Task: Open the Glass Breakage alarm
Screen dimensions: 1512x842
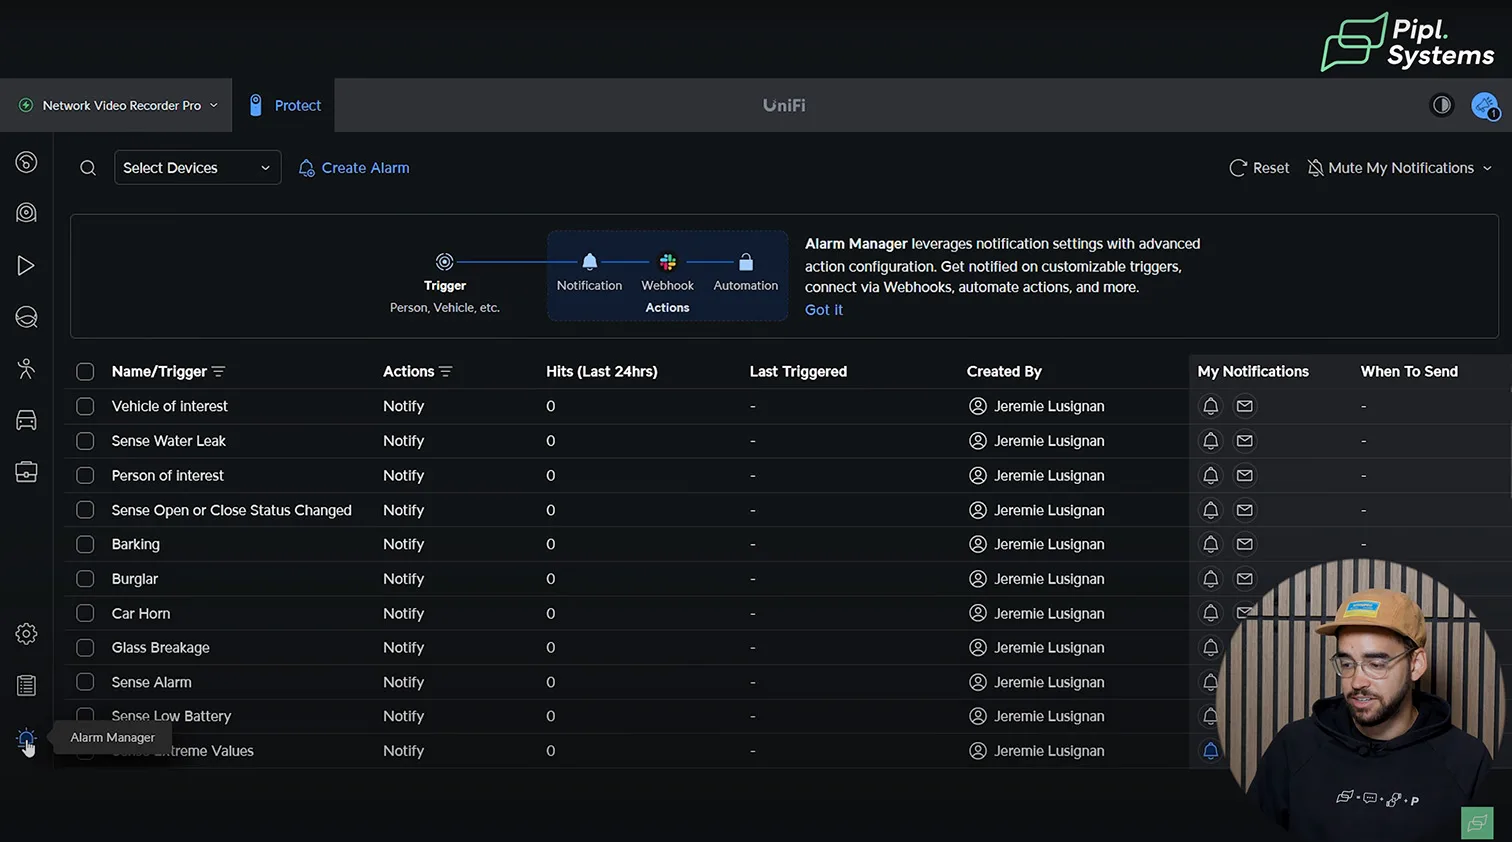Action: click(161, 648)
